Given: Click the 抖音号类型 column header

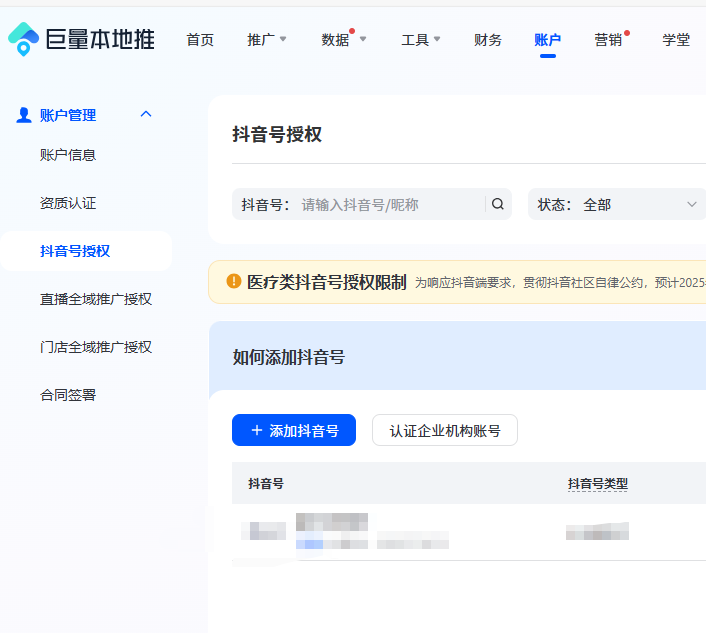Looking at the screenshot, I should click(597, 484).
